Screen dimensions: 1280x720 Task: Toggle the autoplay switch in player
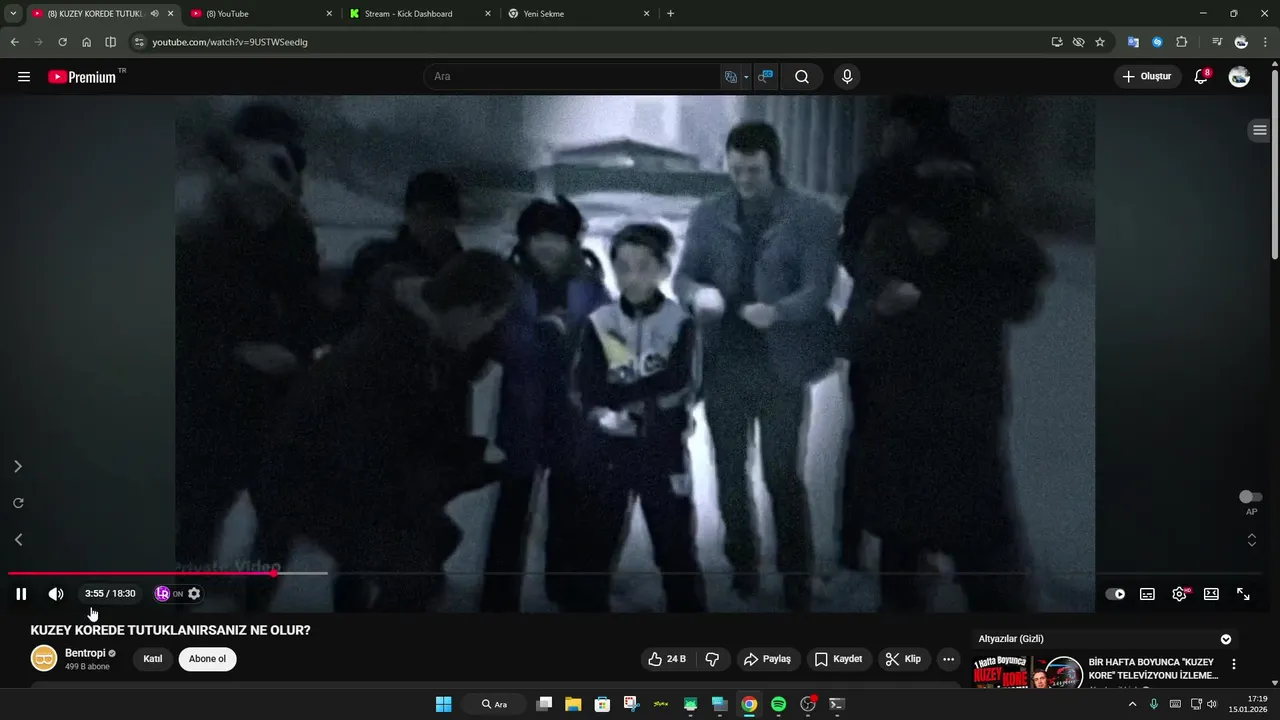click(1115, 594)
